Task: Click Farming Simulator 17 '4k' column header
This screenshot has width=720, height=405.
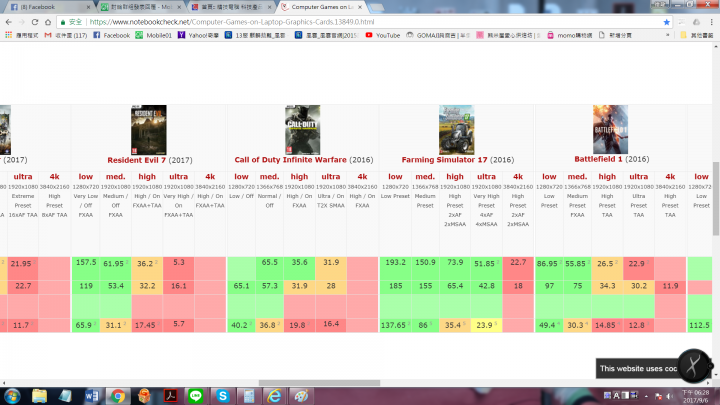Action: point(518,177)
